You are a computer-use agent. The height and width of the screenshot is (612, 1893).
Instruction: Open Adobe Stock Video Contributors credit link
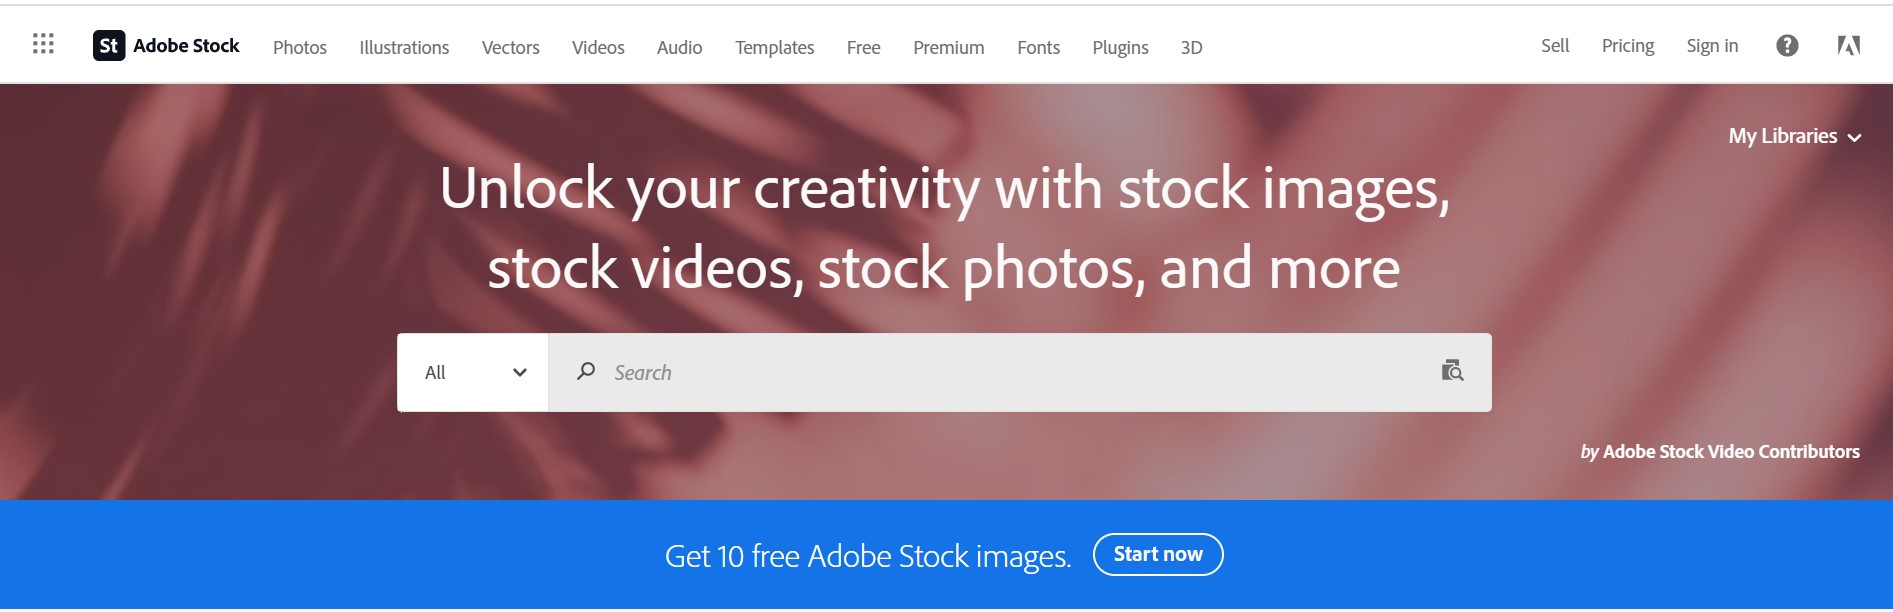pos(1731,452)
